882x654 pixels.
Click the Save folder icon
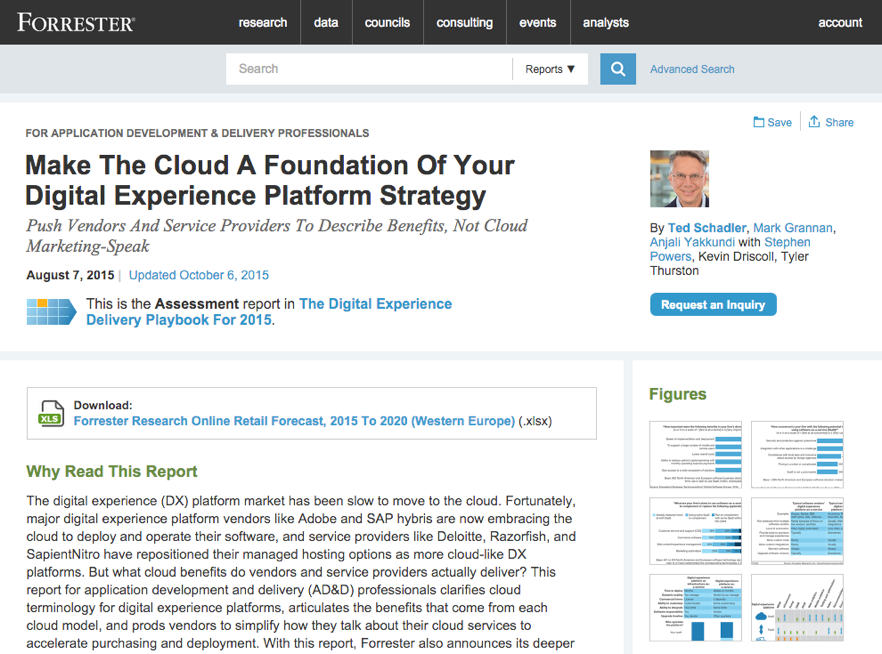759,122
